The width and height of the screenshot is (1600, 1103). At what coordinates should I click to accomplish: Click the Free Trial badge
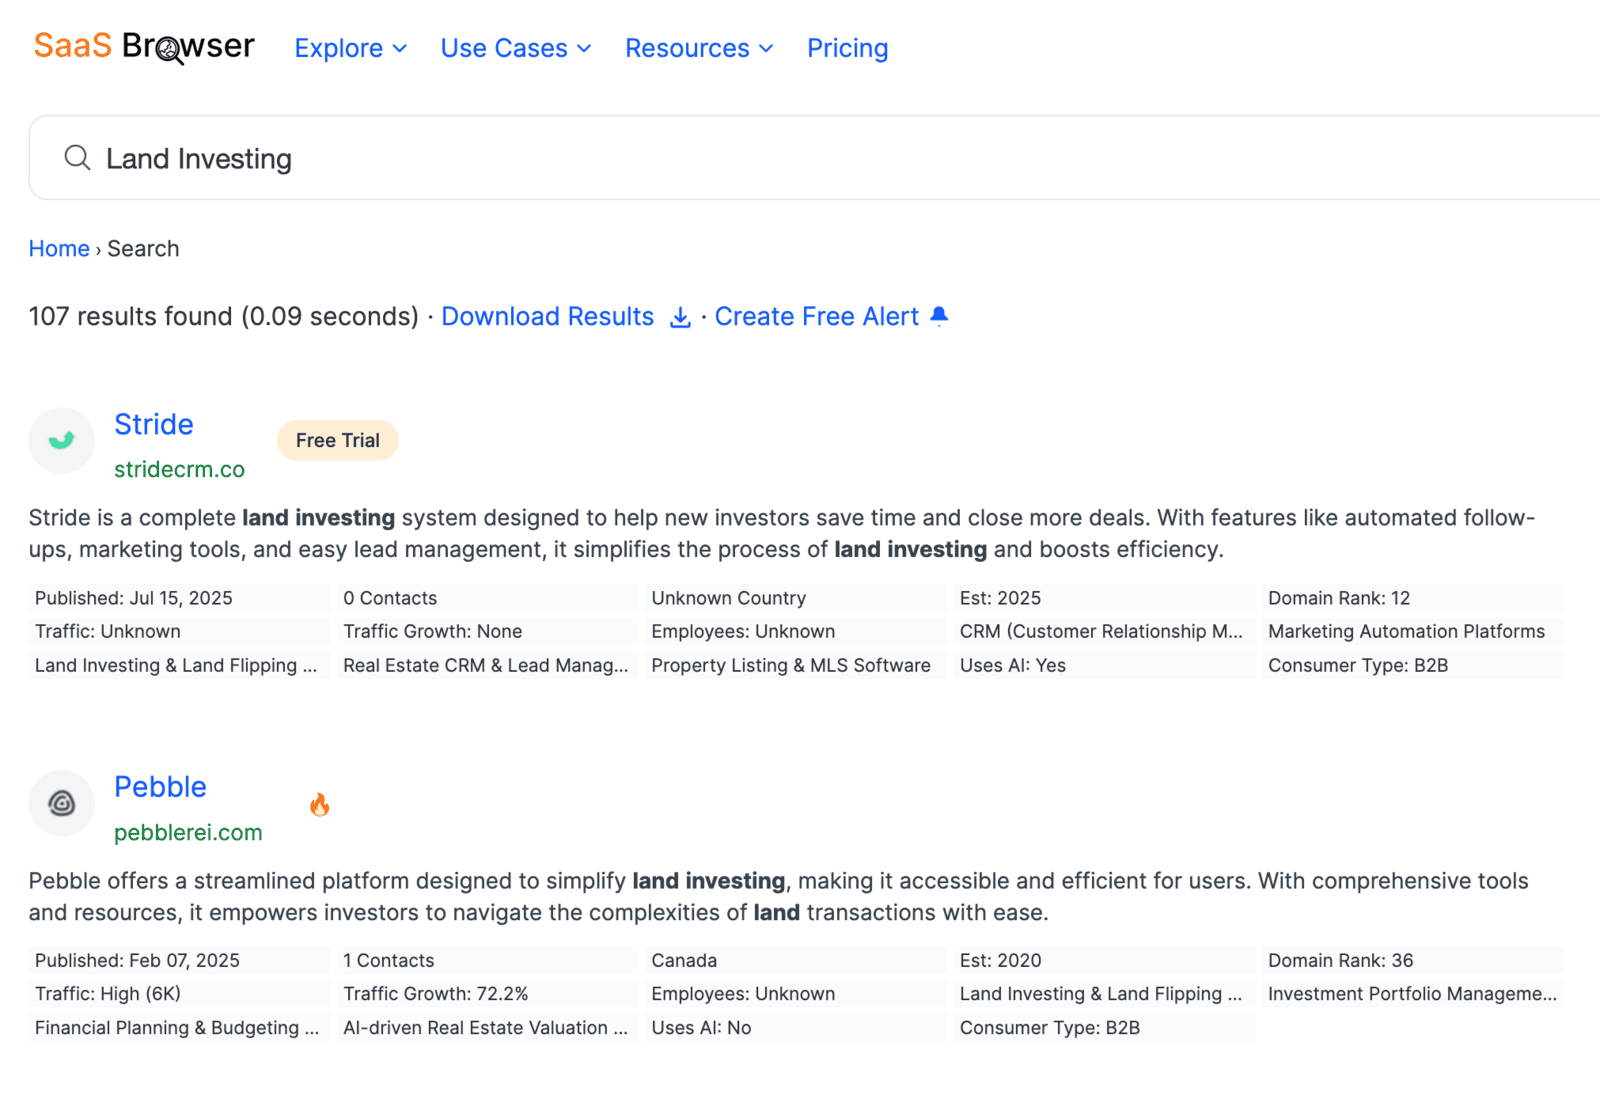click(337, 441)
